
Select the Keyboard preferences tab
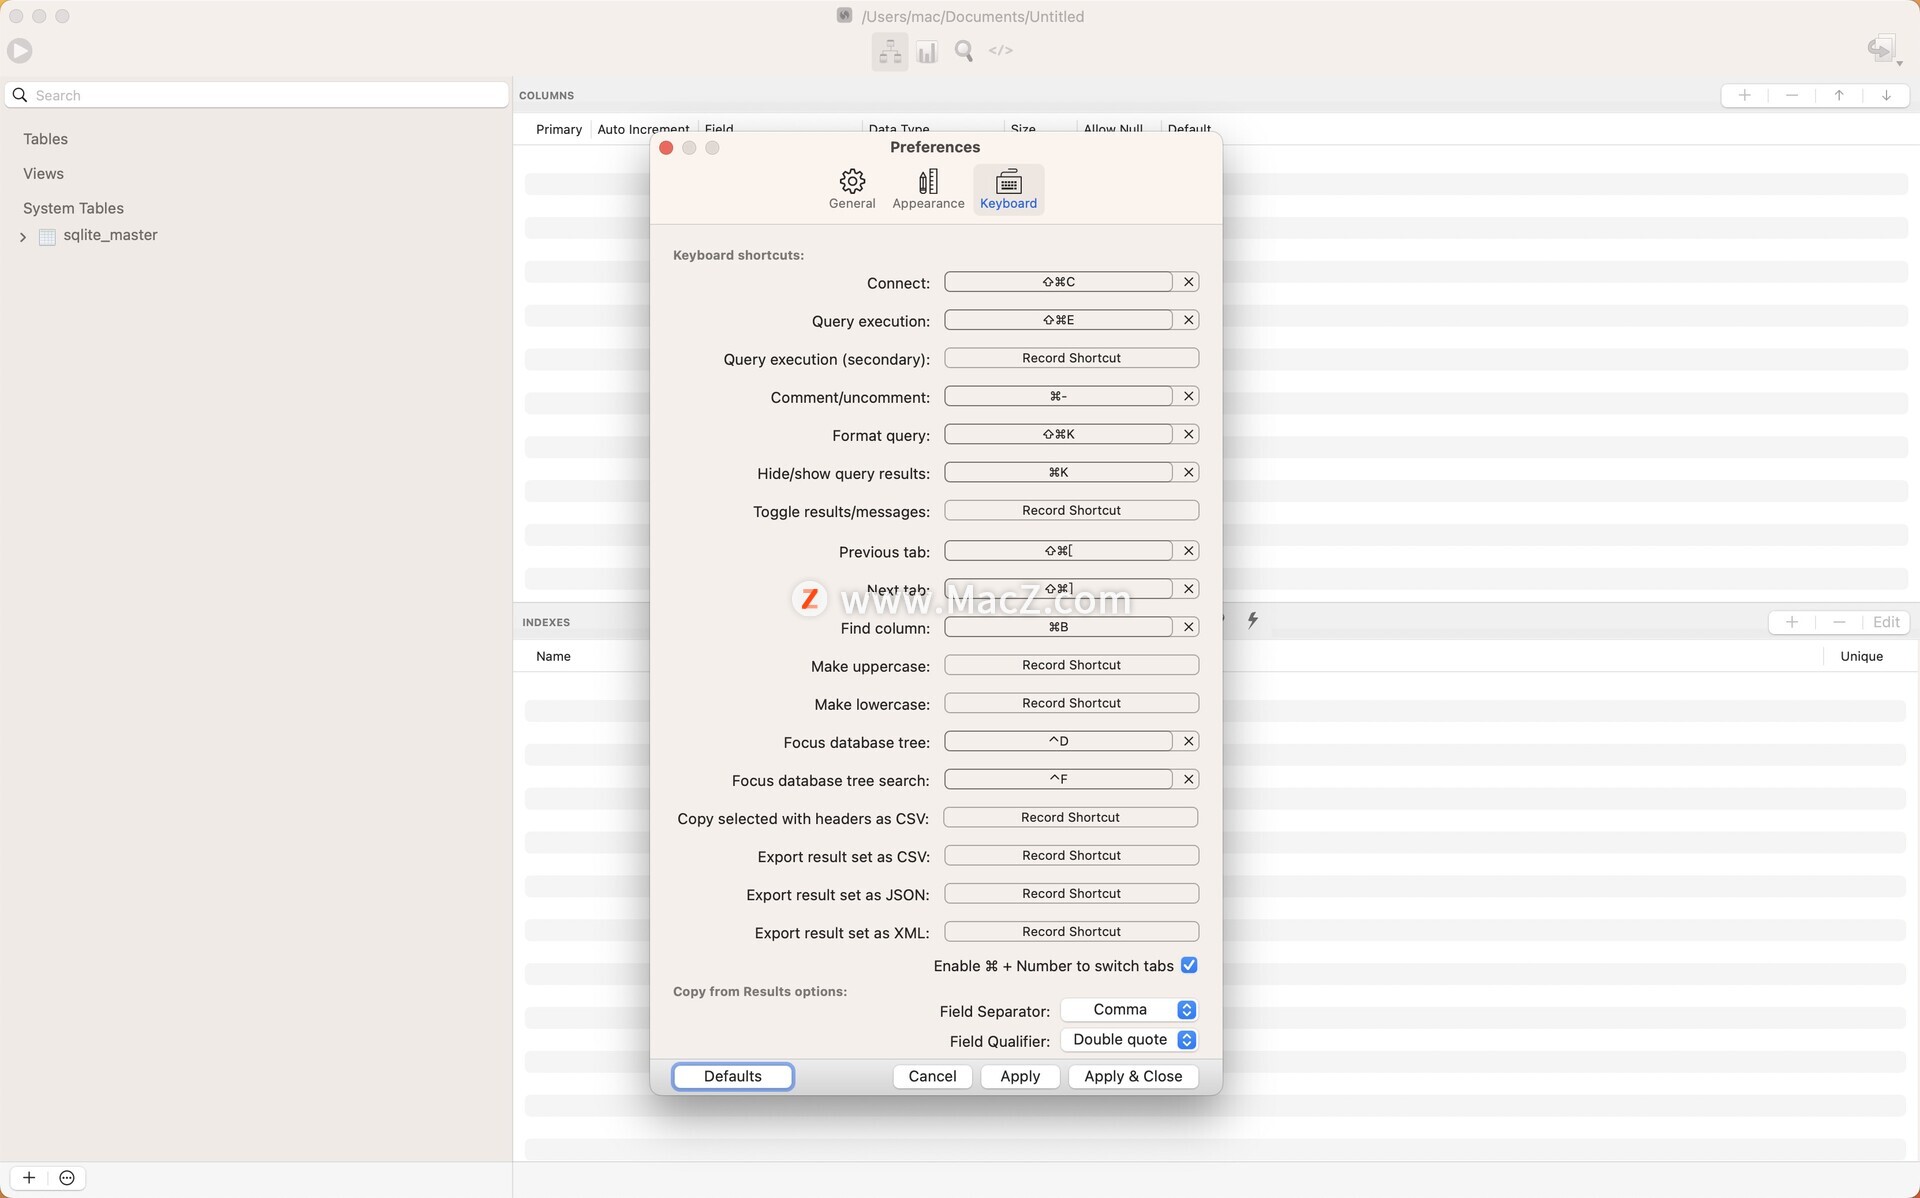coord(1008,189)
